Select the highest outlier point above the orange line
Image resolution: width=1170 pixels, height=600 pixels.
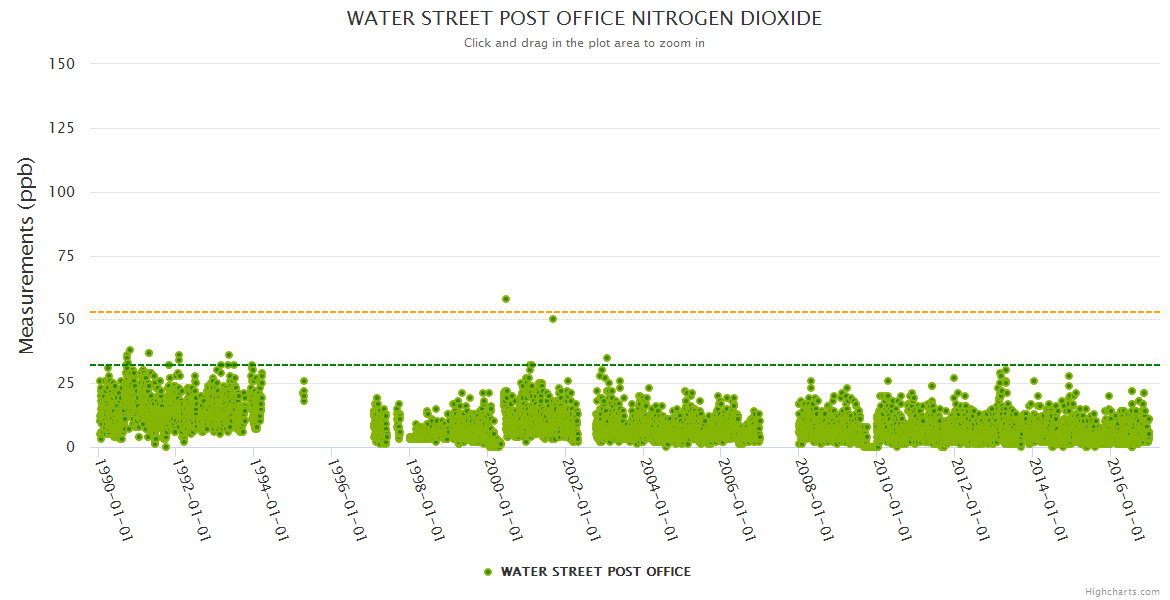(x=506, y=299)
